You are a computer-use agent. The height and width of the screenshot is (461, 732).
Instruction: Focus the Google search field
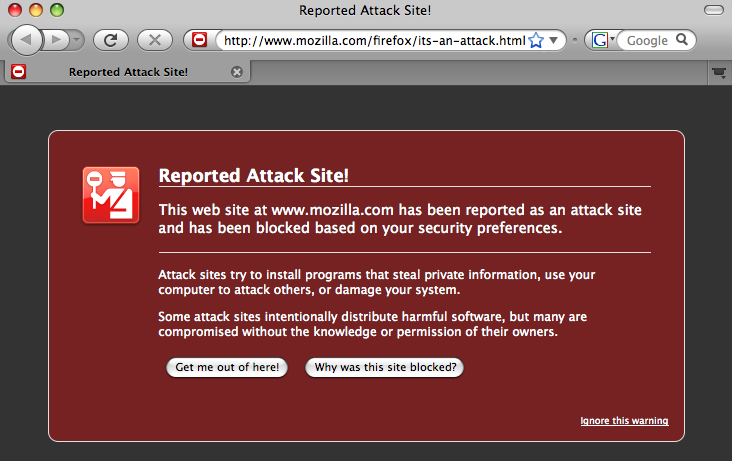(647, 40)
